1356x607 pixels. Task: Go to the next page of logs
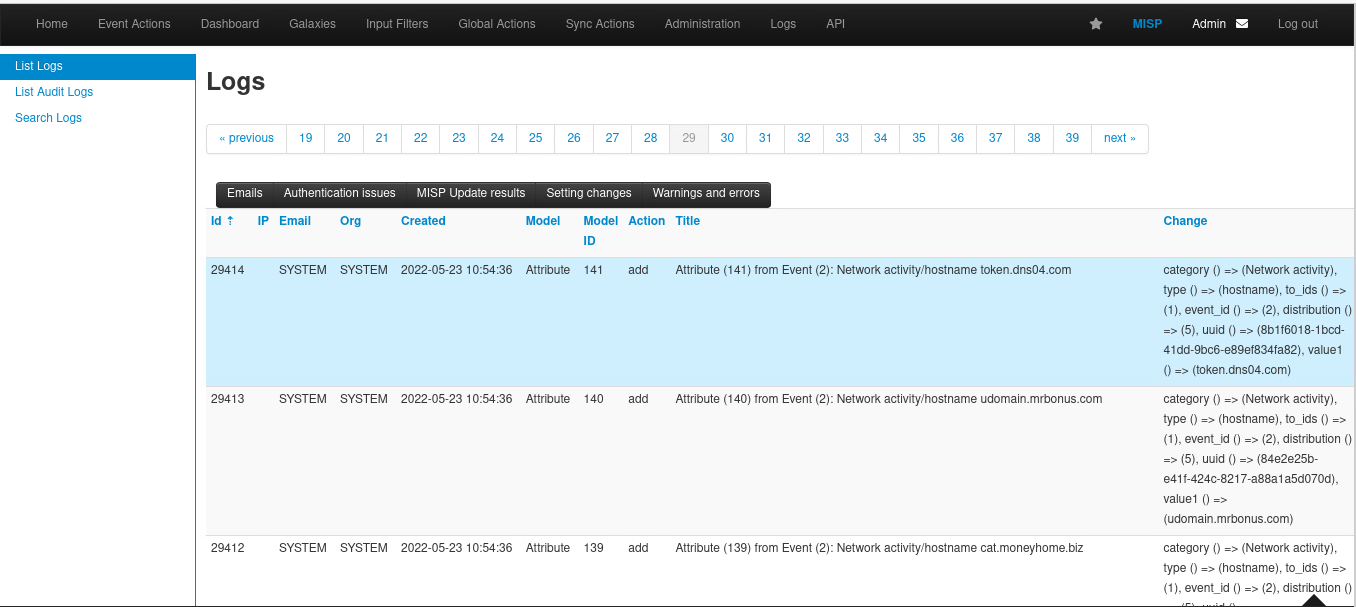[x=1119, y=138]
